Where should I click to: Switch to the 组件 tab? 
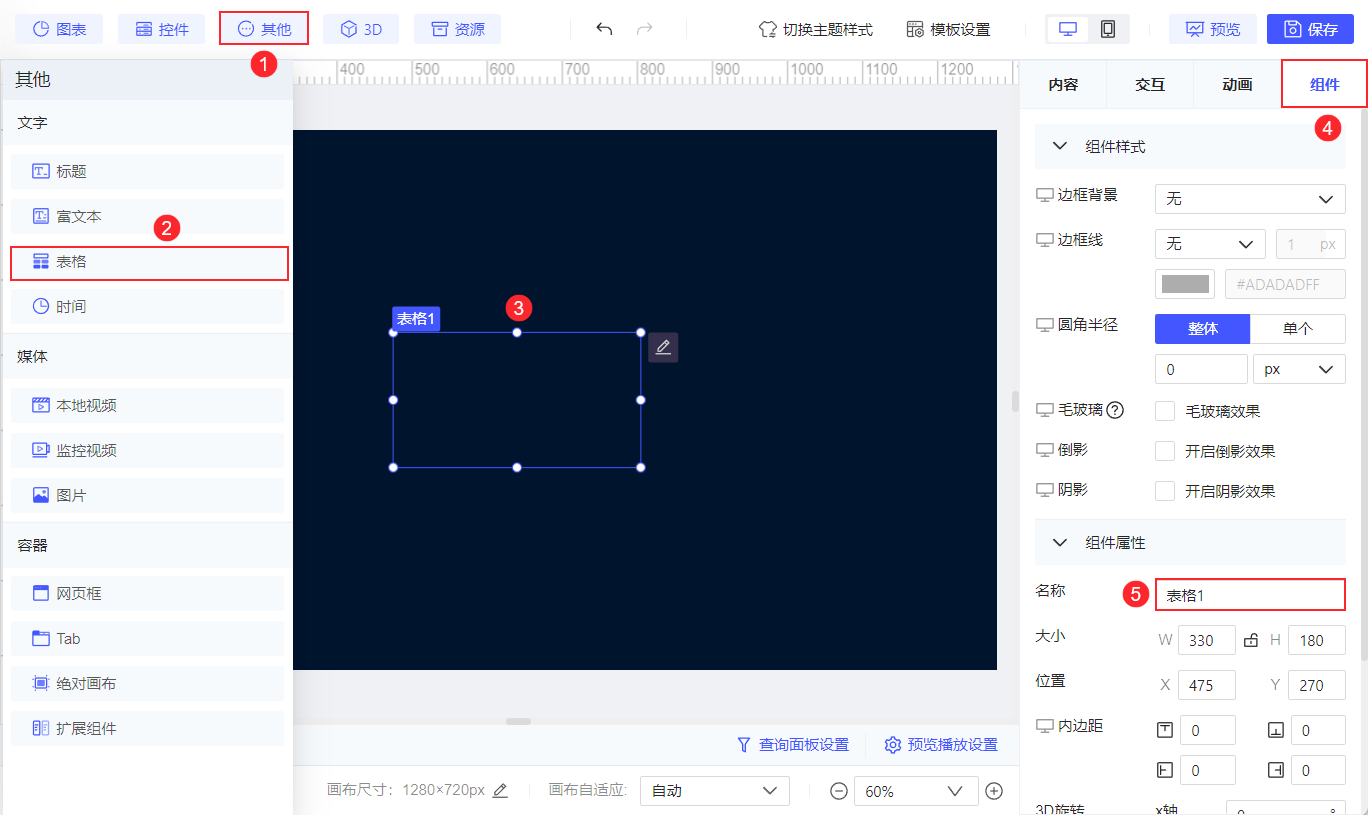(1324, 84)
